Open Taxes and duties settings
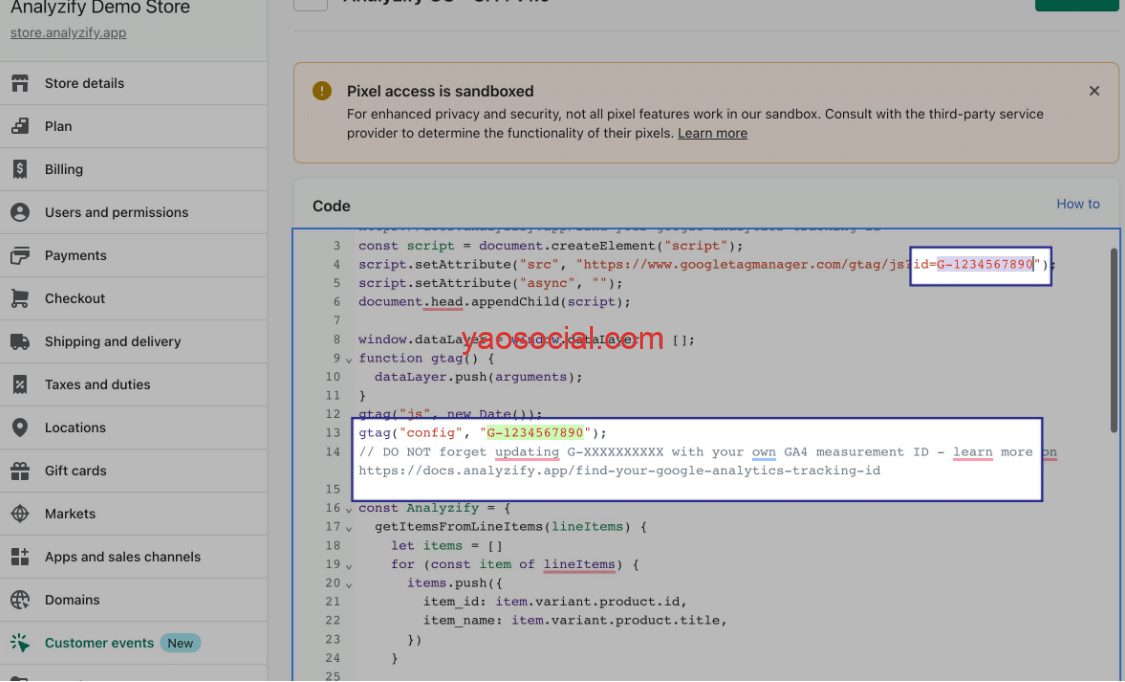The width and height of the screenshot is (1125, 682). [x=97, y=384]
